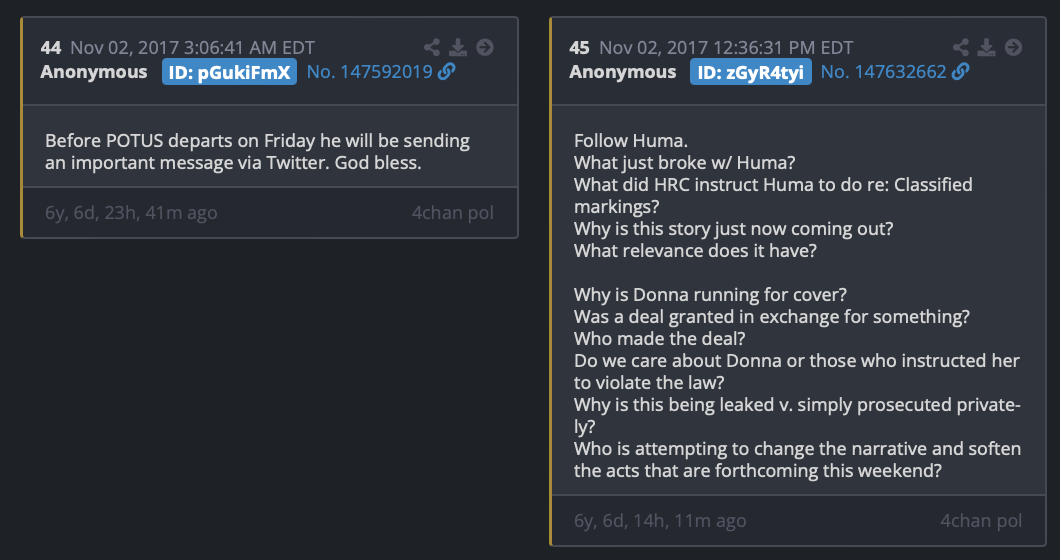Click the arrow circle icon on post 44
This screenshot has height=560, width=1060.
tap(484, 47)
